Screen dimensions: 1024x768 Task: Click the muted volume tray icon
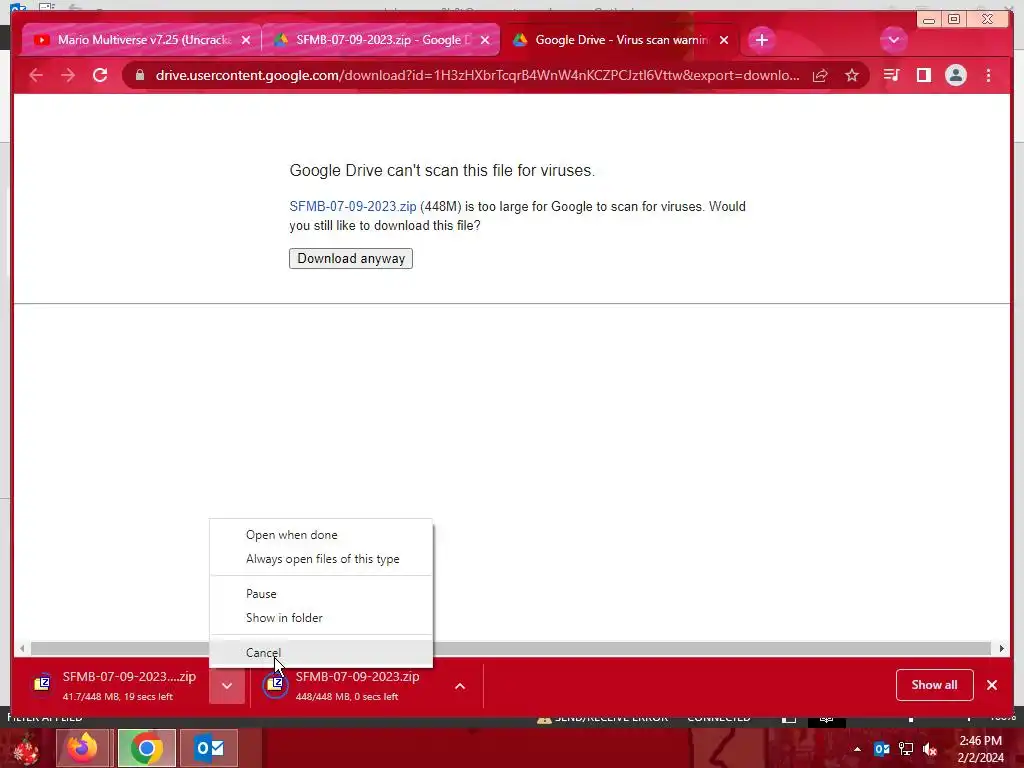pos(930,749)
